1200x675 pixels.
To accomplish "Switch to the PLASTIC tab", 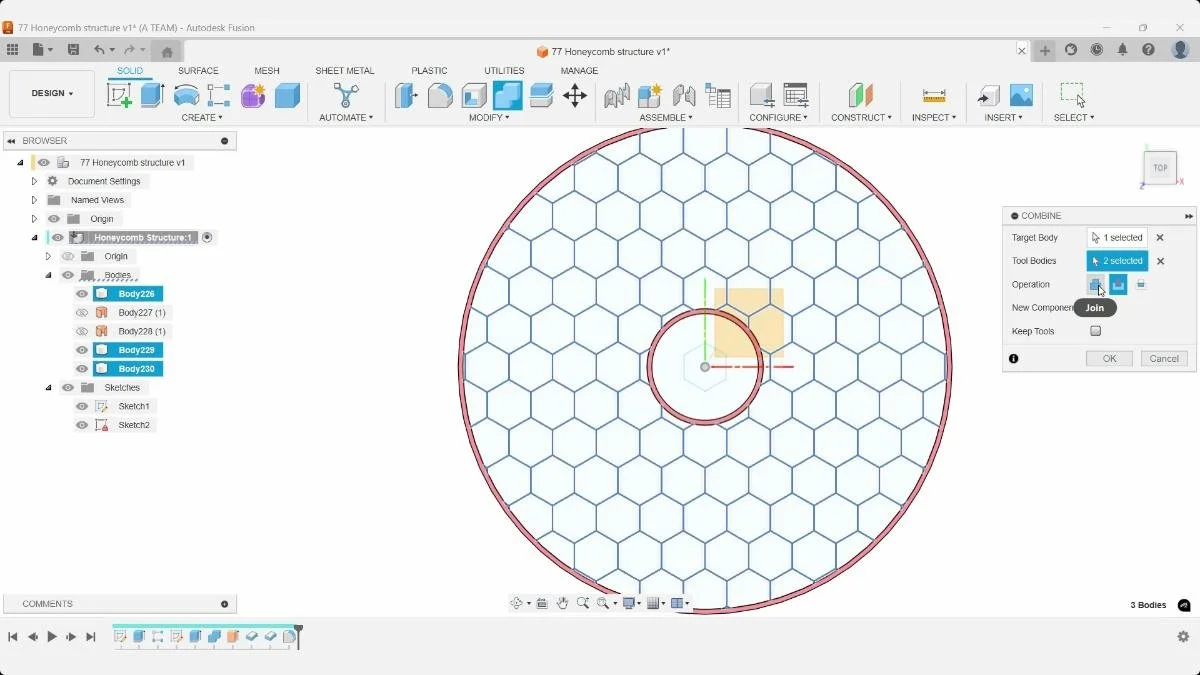I will 429,71.
